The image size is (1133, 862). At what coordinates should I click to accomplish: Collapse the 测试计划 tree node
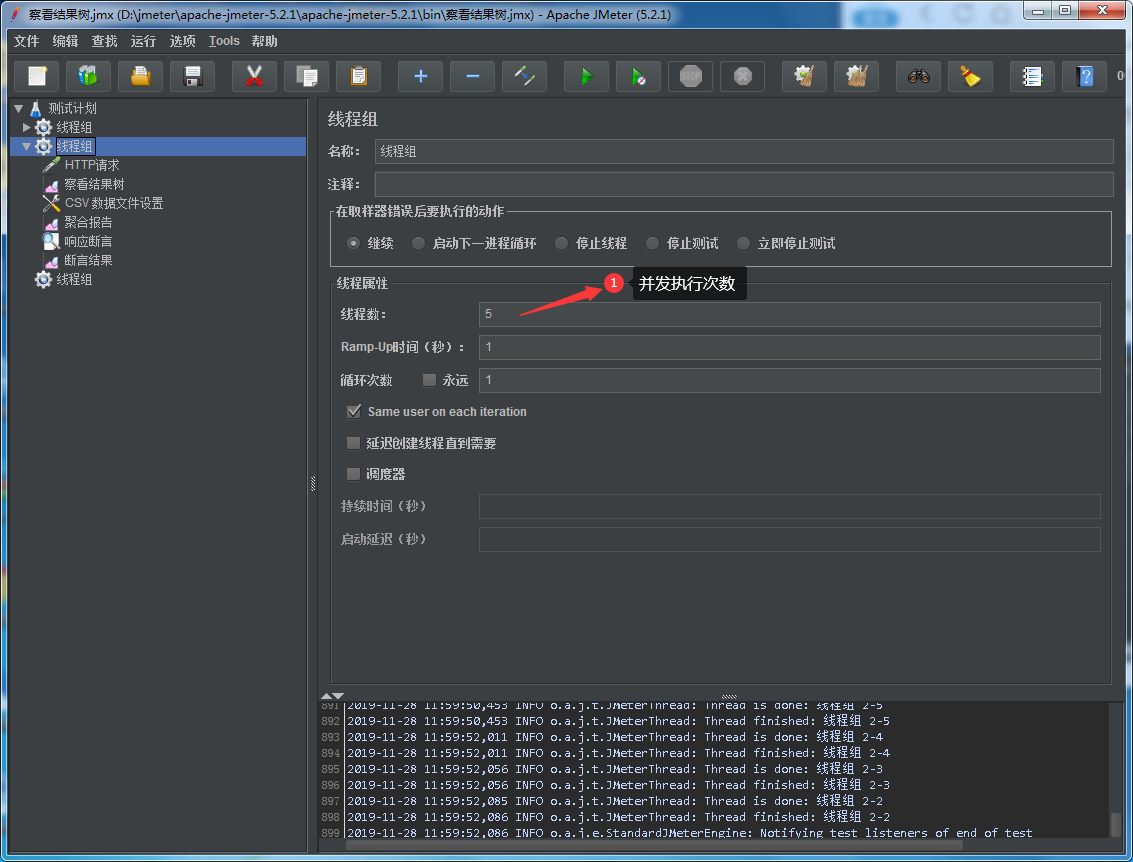point(19,108)
